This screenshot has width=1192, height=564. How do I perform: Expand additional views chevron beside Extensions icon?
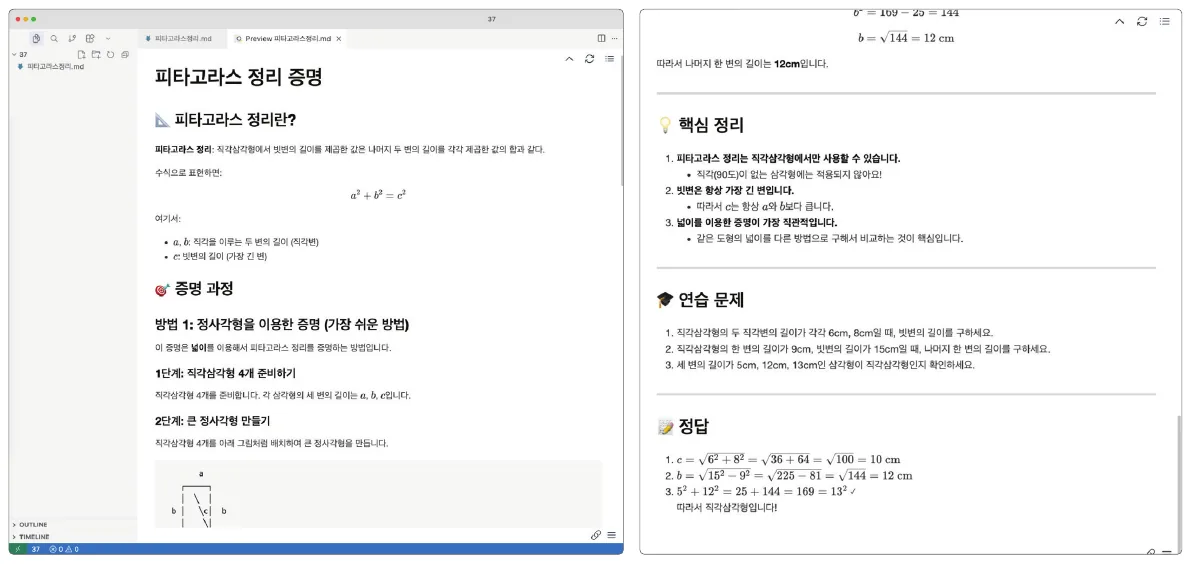[108, 38]
